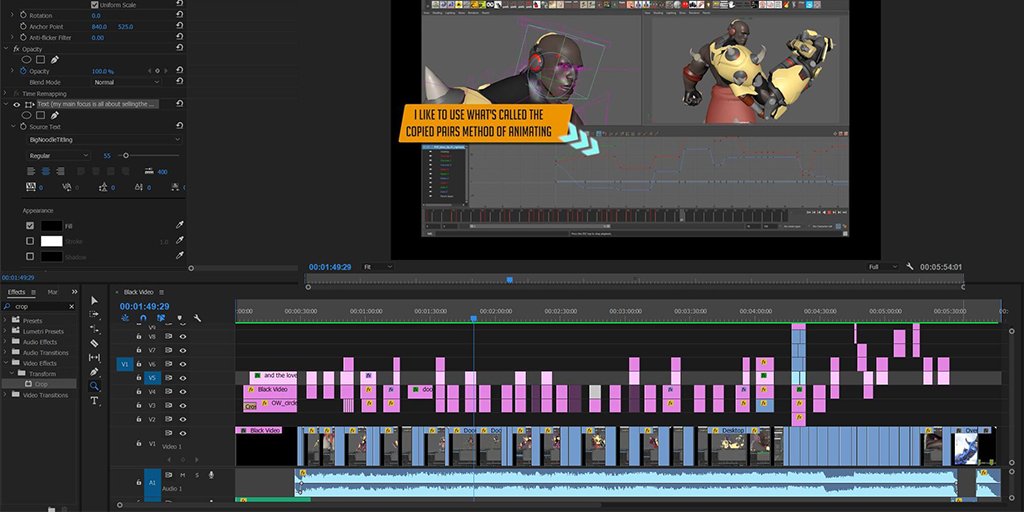This screenshot has height=512, width=1024.
Task: Create rectangle mask under Opacity
Action: [x=40, y=59]
